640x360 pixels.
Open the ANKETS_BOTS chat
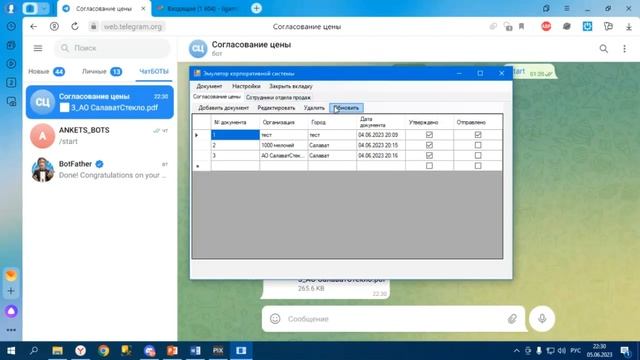(x=100, y=136)
